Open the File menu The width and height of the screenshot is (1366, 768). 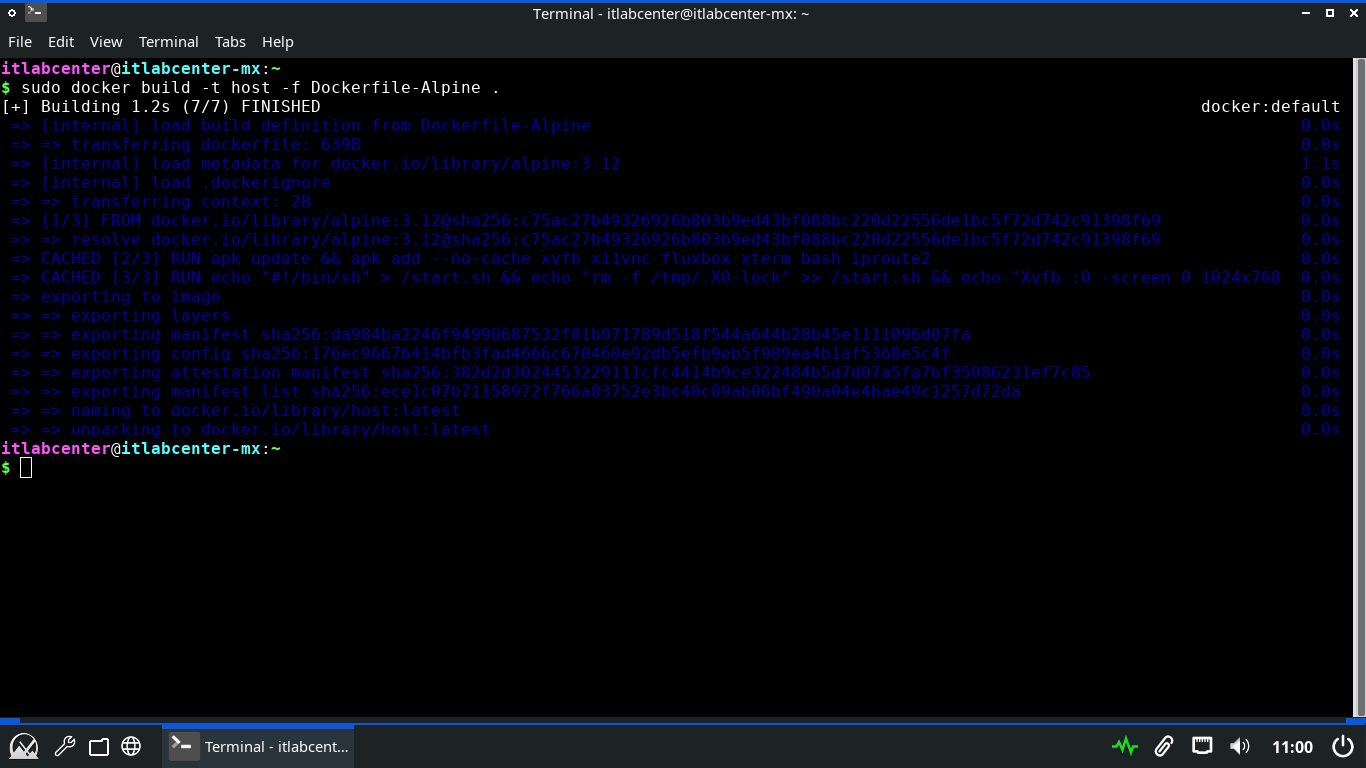click(x=20, y=42)
